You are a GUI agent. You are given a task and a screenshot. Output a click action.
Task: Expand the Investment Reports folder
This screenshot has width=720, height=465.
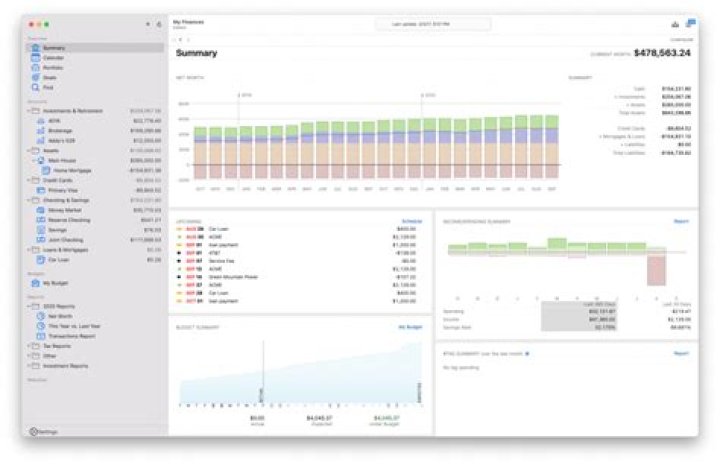coord(29,366)
